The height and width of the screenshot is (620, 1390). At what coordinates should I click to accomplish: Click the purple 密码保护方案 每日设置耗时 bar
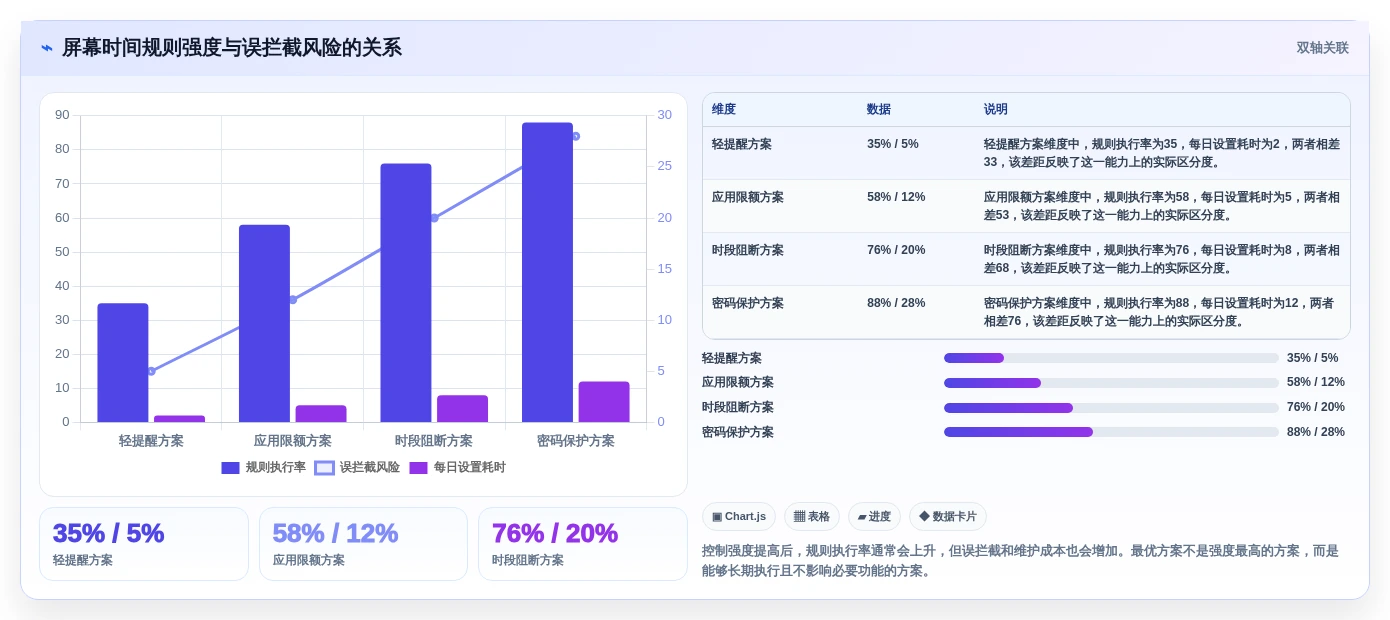coord(604,402)
